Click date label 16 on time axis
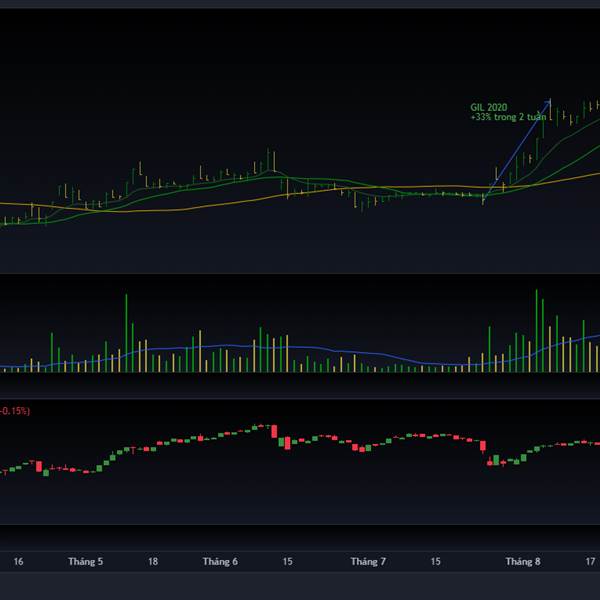 click(19, 562)
